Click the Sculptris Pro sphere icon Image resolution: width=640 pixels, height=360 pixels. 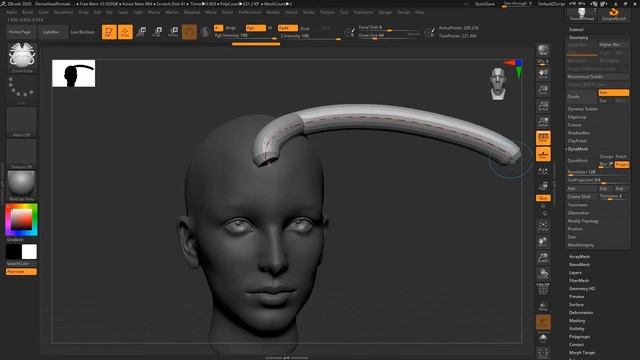pyautogui.click(x=205, y=32)
